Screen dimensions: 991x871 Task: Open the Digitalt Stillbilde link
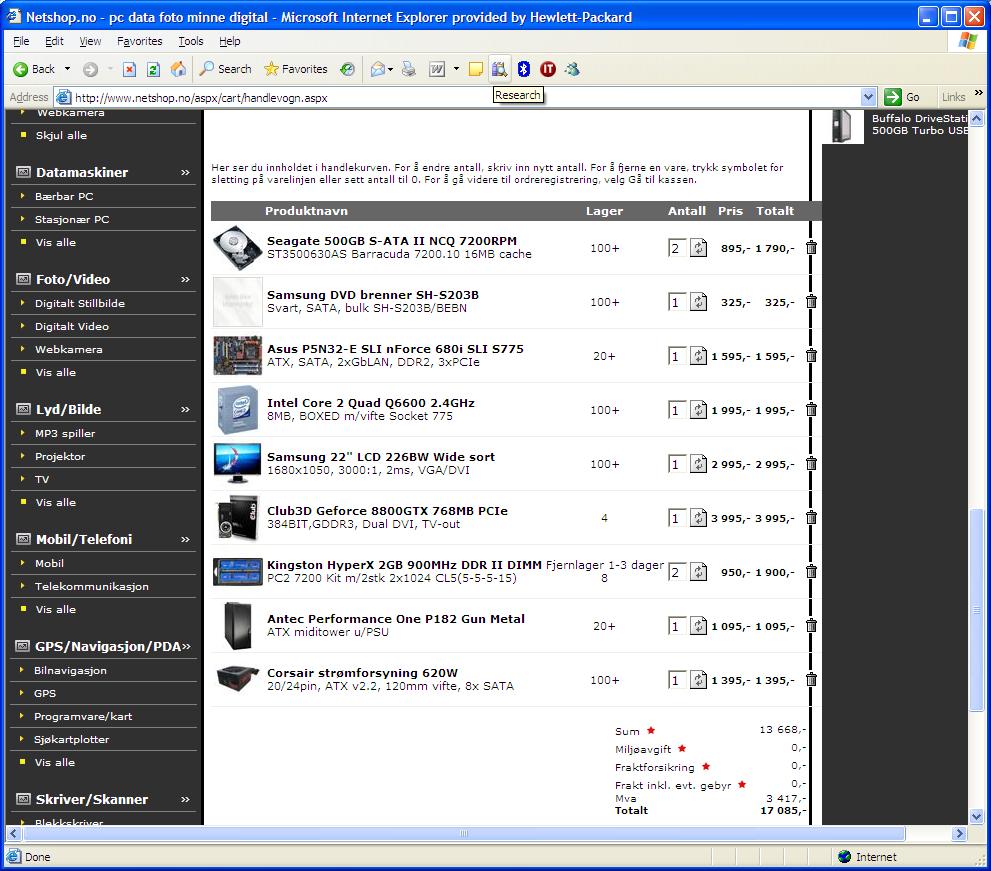[80, 303]
